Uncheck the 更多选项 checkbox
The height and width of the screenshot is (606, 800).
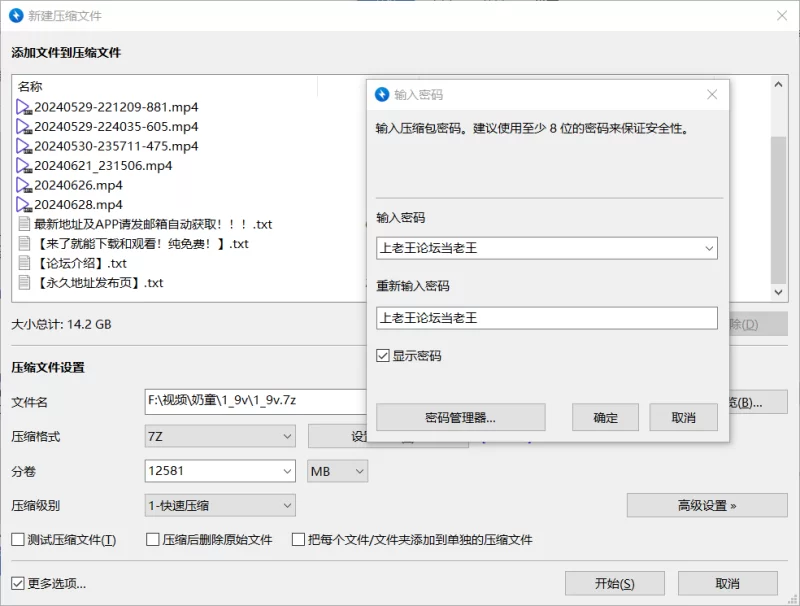click(18, 583)
